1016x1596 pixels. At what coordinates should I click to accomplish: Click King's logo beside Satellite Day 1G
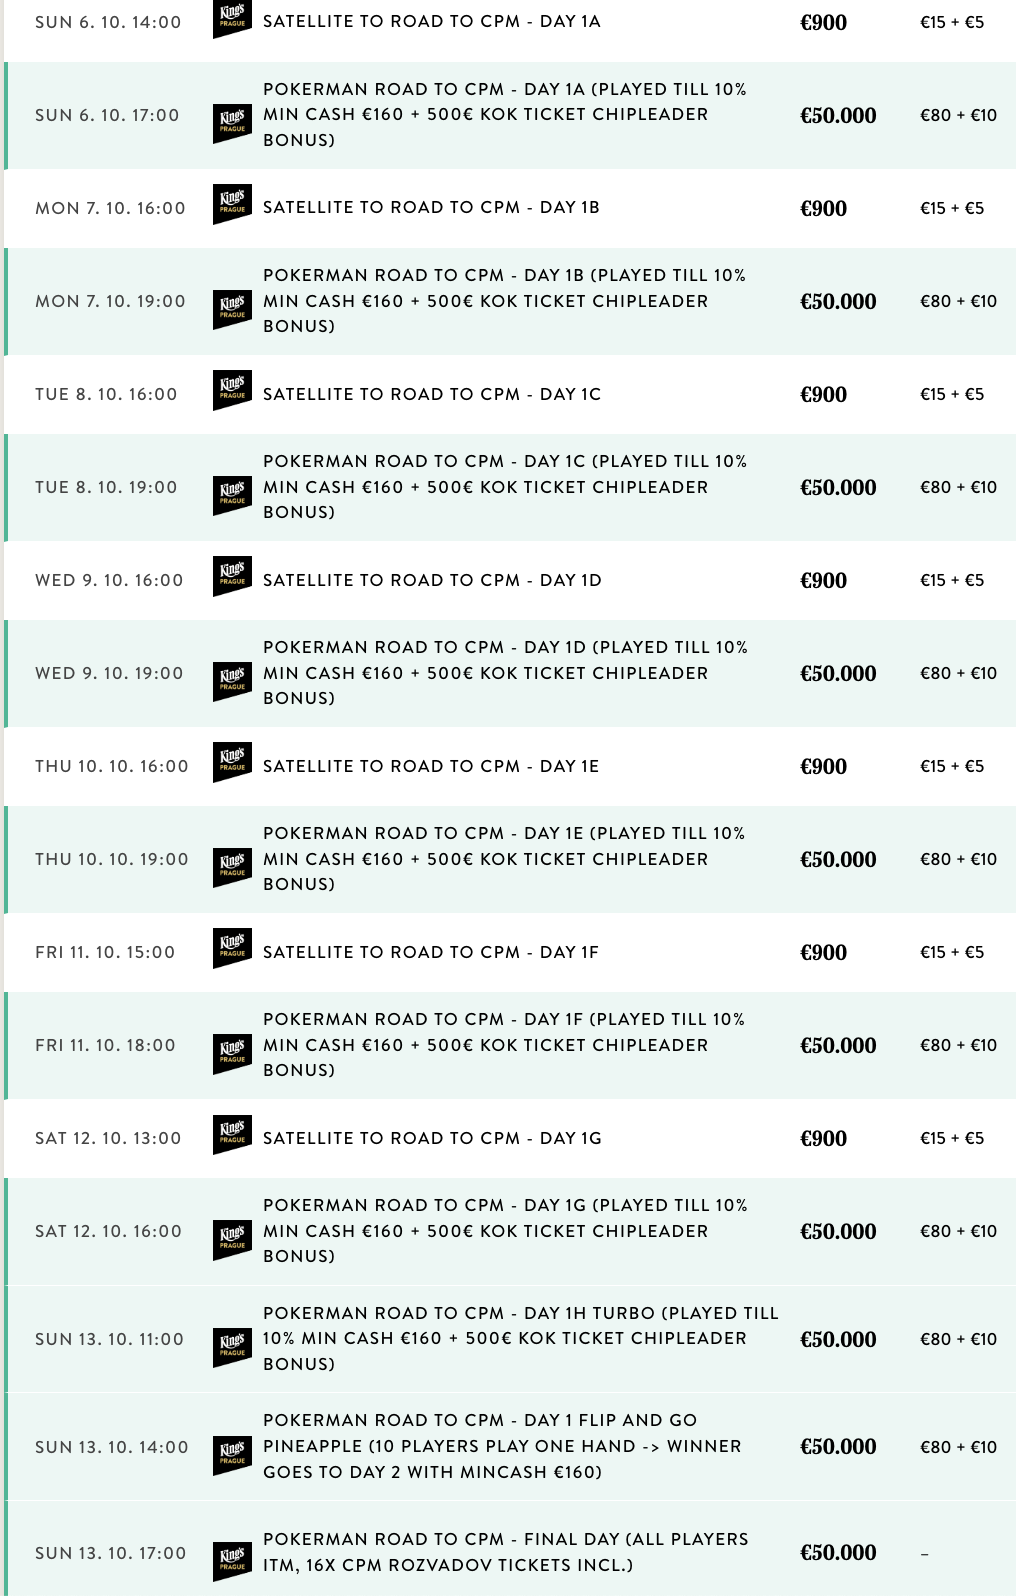[x=232, y=1134]
